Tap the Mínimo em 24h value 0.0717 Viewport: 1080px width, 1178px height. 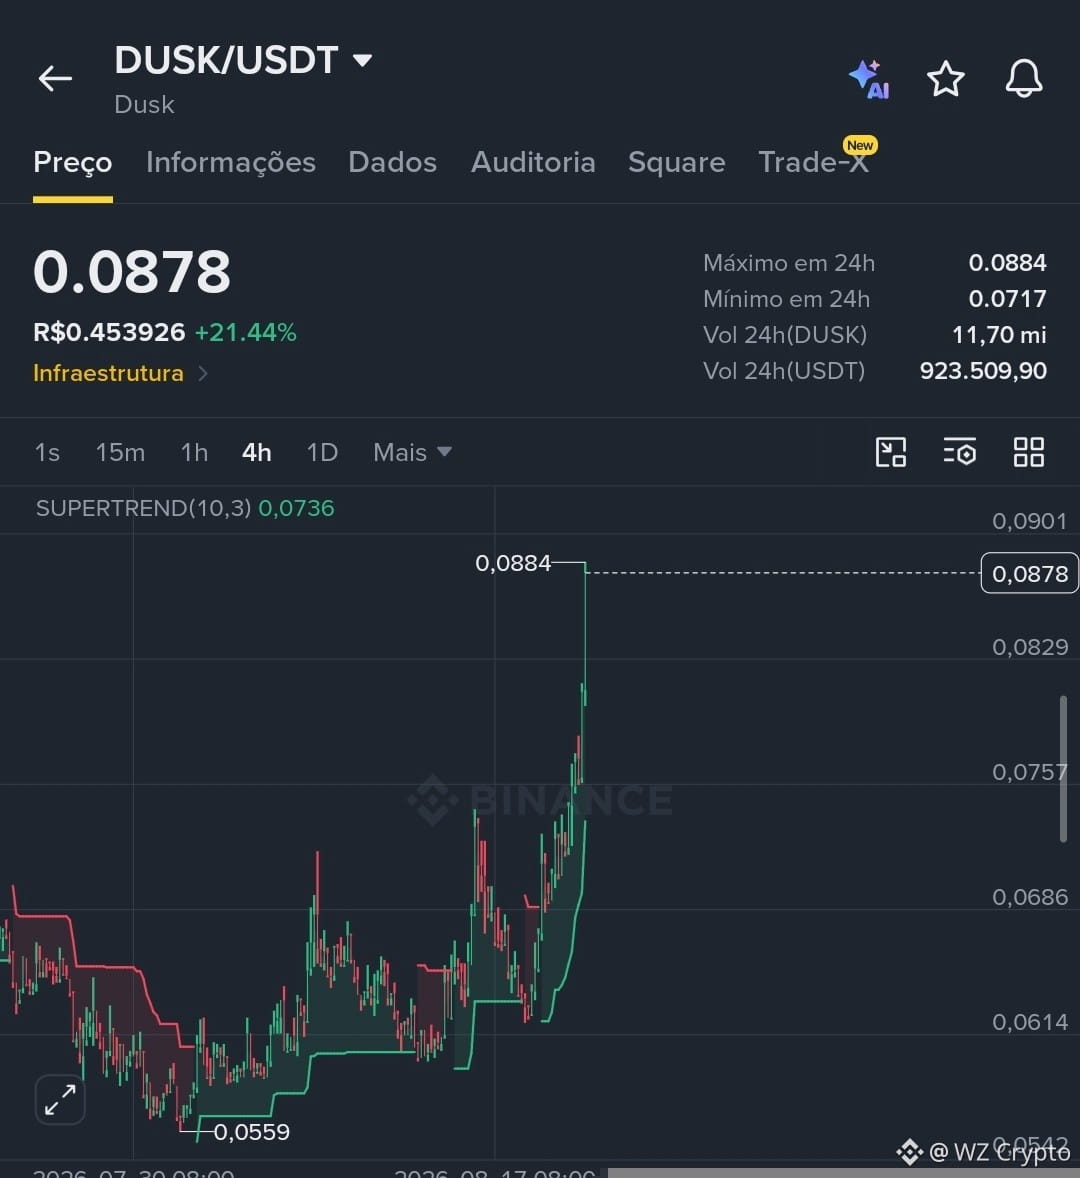pos(1007,299)
